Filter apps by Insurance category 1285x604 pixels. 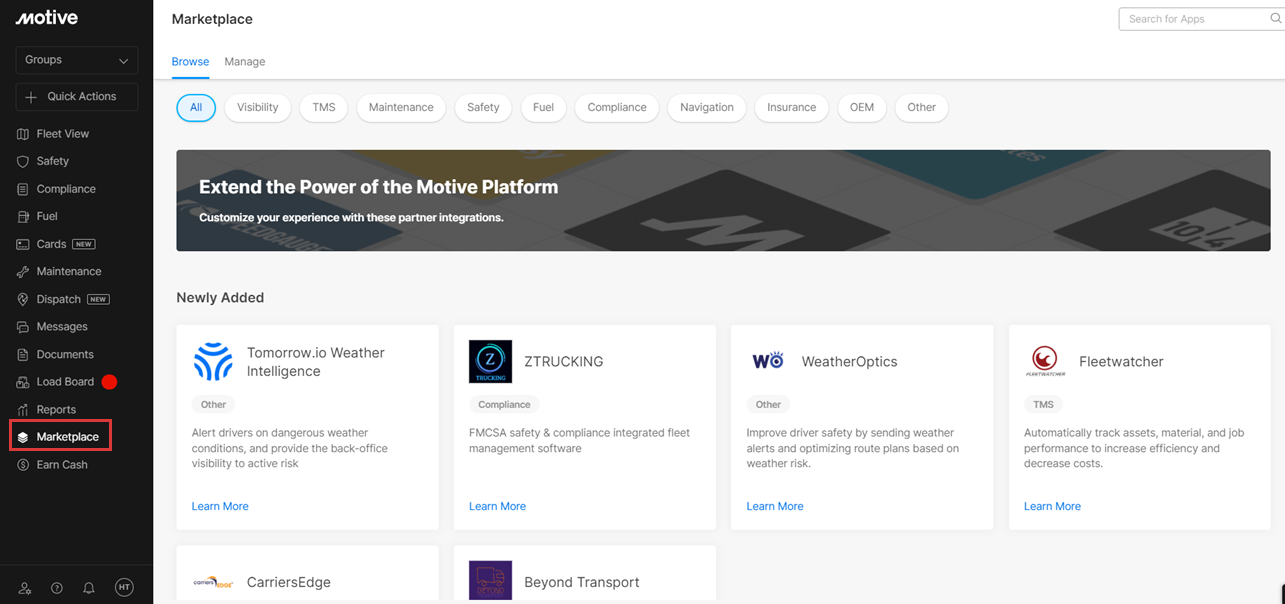click(x=792, y=108)
